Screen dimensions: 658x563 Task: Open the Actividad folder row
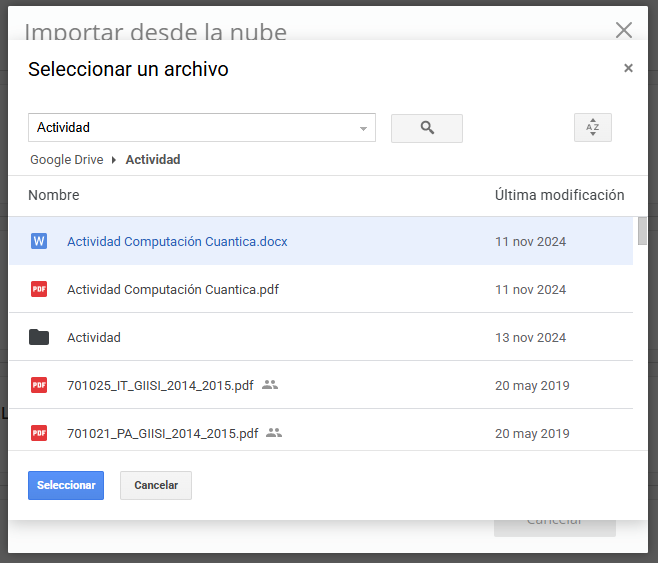pos(94,337)
